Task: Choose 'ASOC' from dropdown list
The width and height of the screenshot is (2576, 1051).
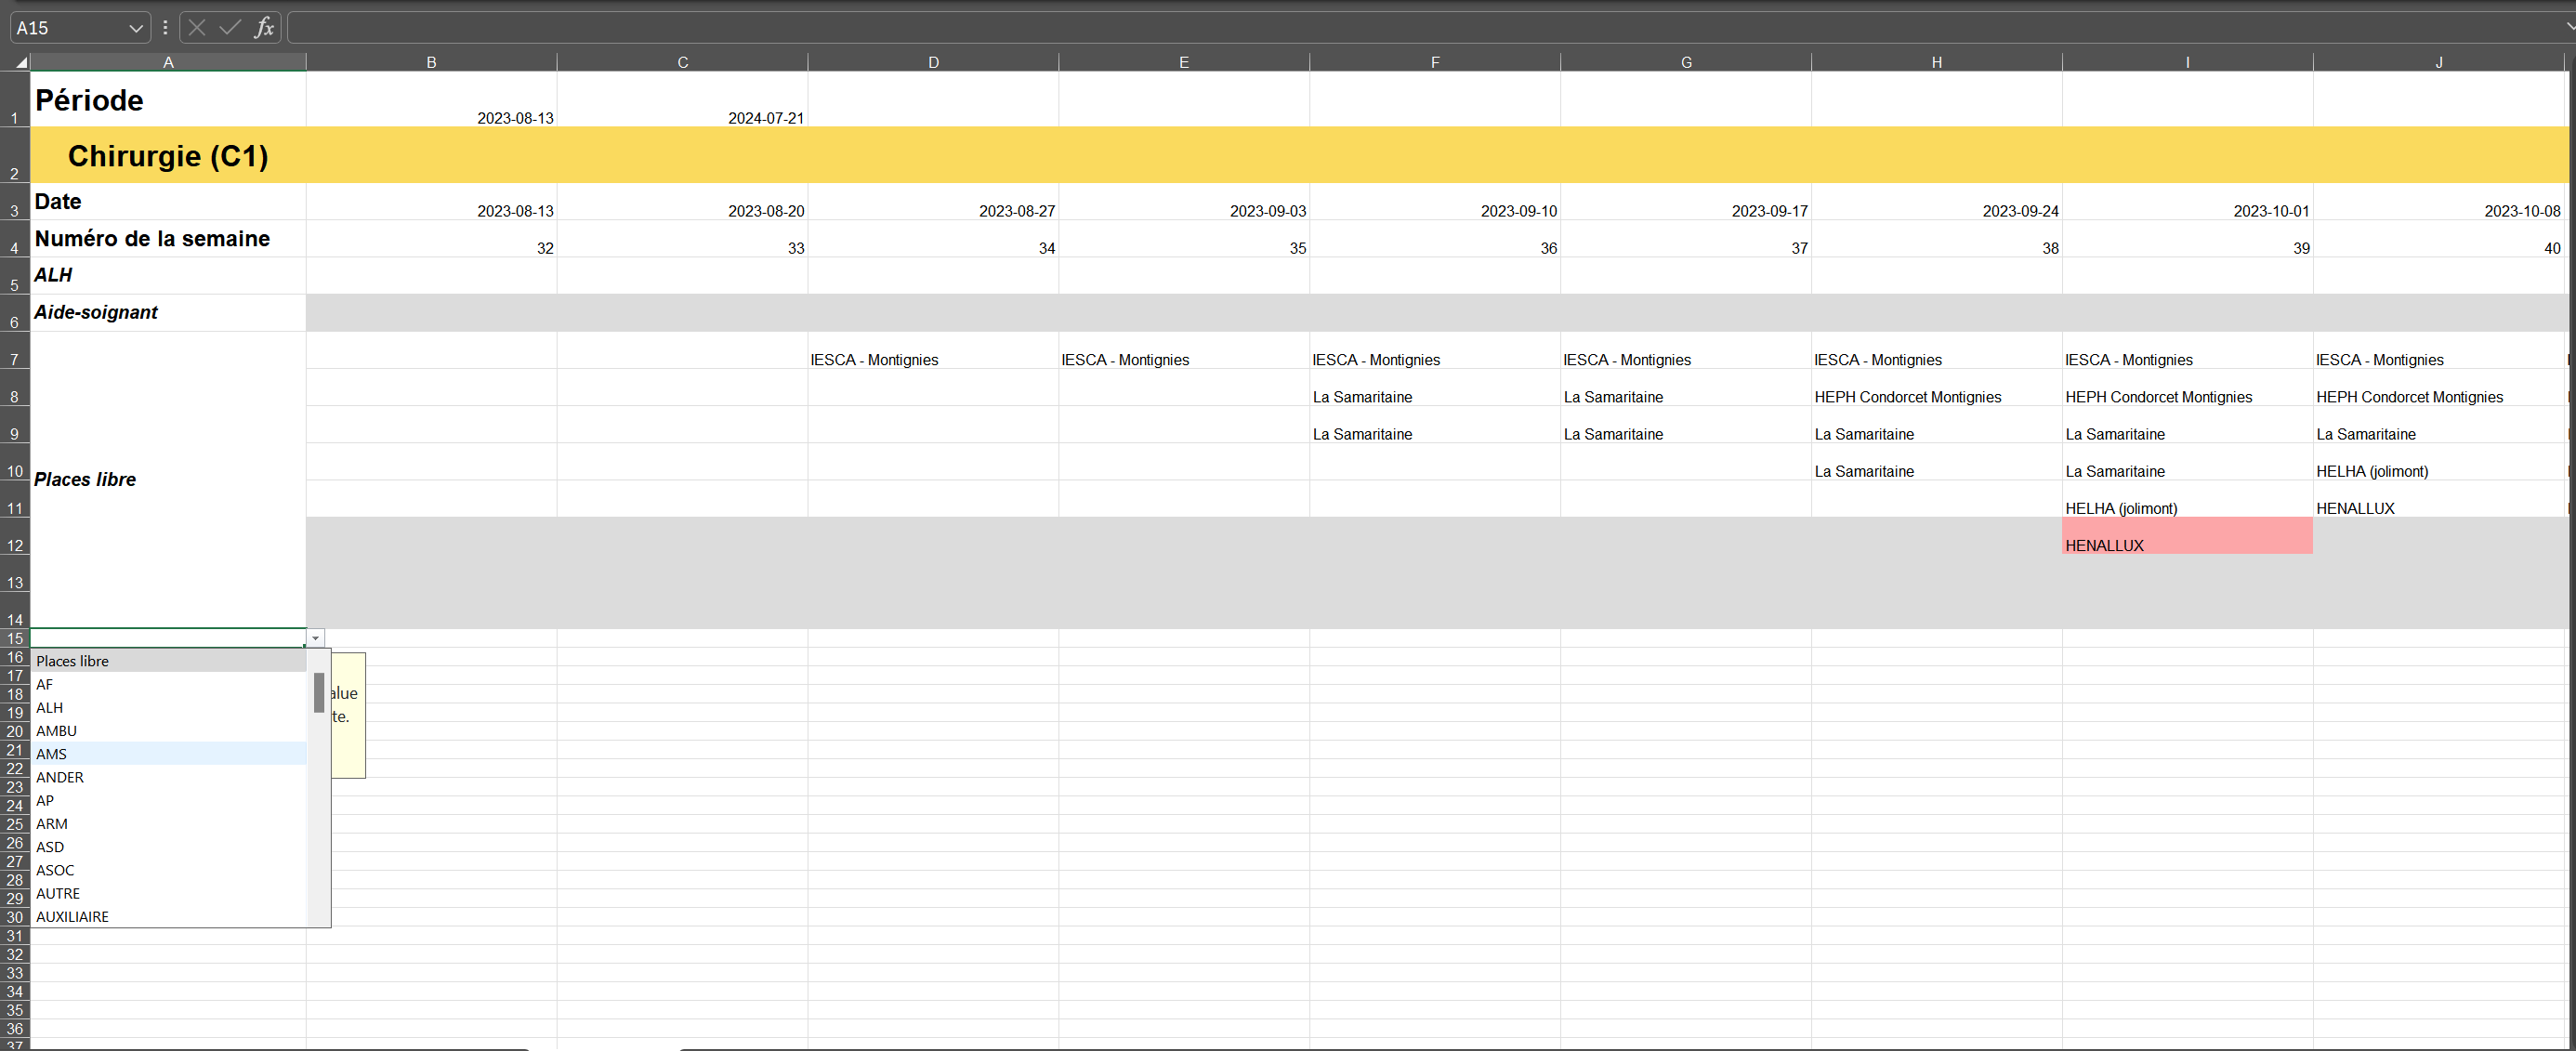Action: coord(168,870)
